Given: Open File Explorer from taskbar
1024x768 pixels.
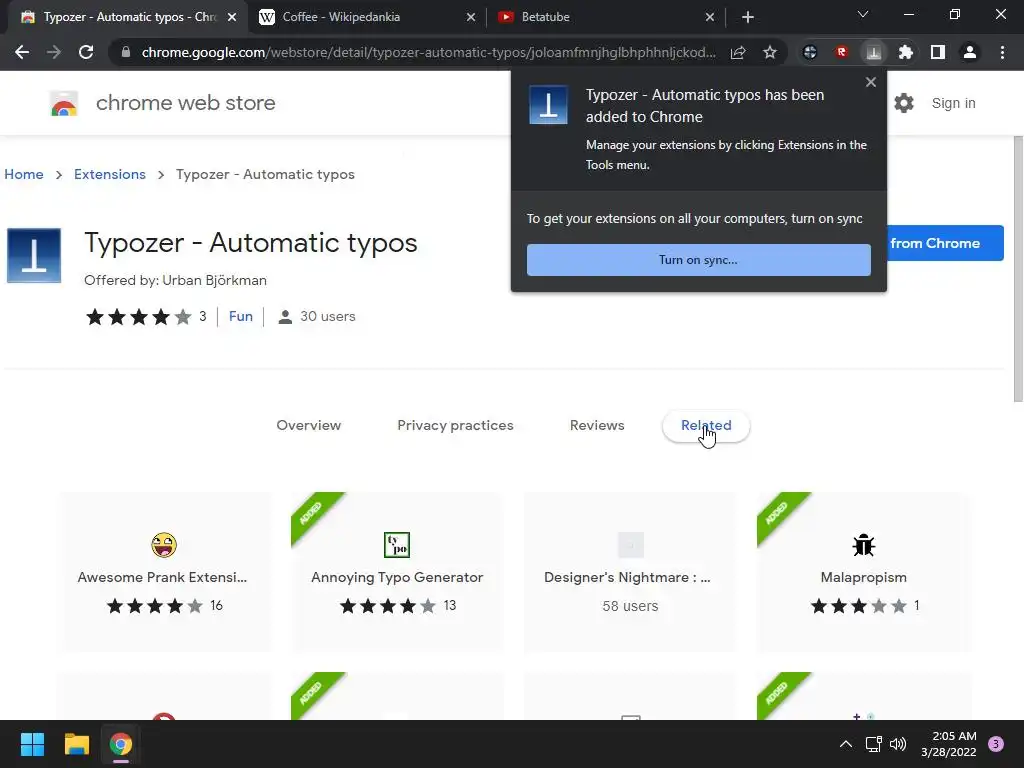Looking at the screenshot, I should tap(76, 744).
